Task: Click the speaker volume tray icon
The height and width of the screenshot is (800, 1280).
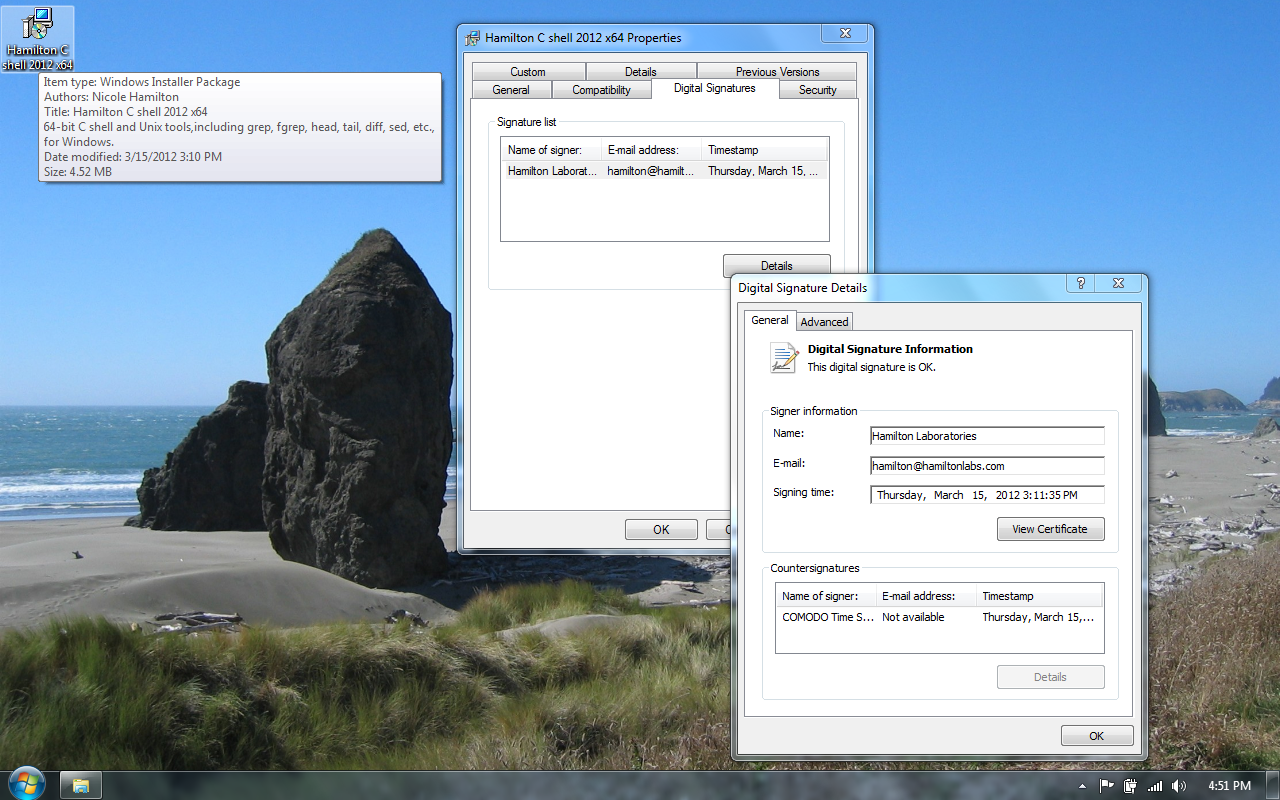Action: point(1179,786)
